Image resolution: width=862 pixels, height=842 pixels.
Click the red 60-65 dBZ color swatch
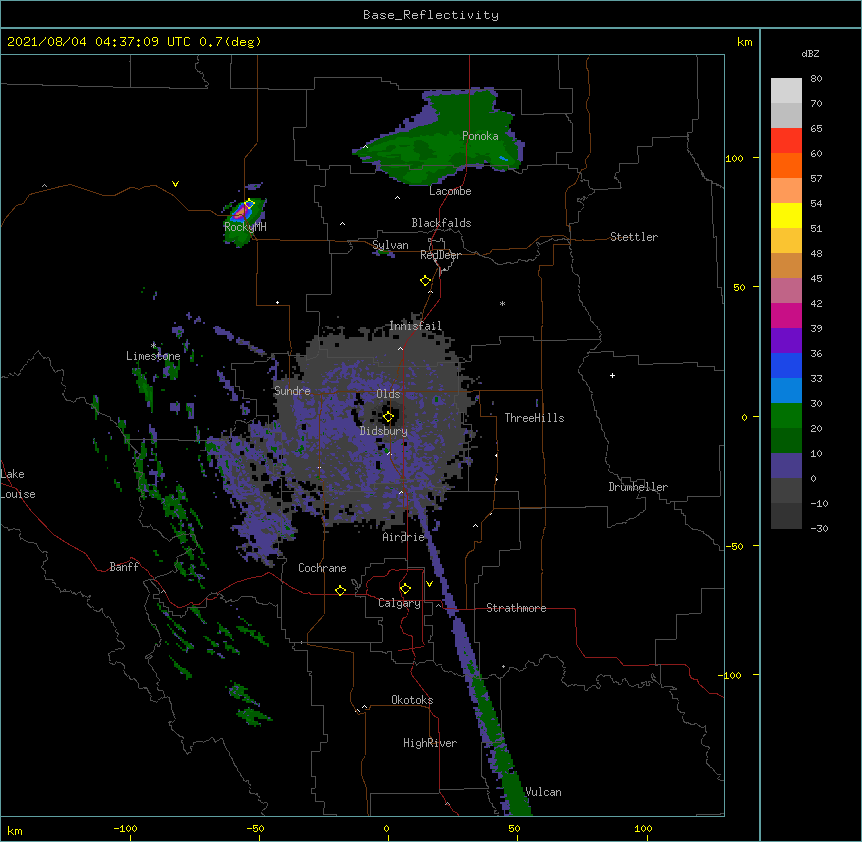pos(786,140)
